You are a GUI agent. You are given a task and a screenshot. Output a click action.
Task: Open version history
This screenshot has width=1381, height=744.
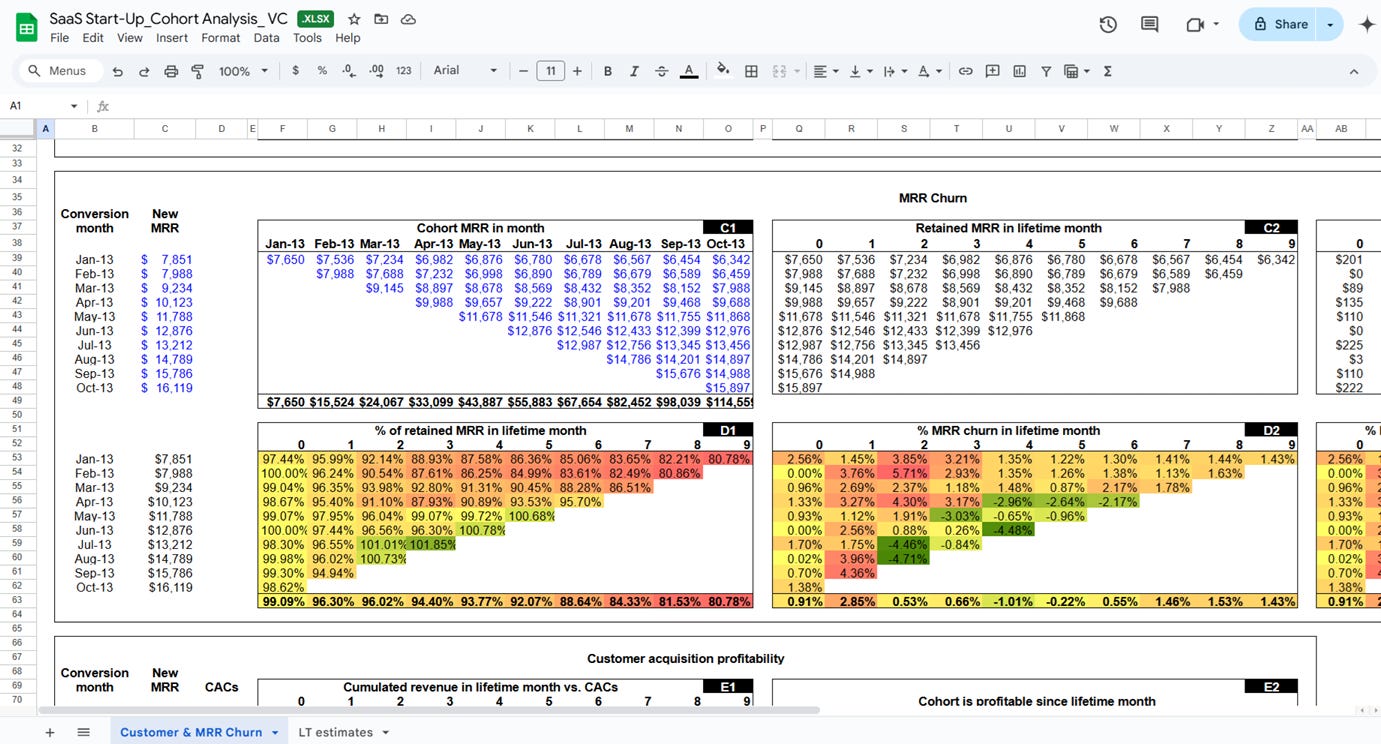(x=1107, y=24)
